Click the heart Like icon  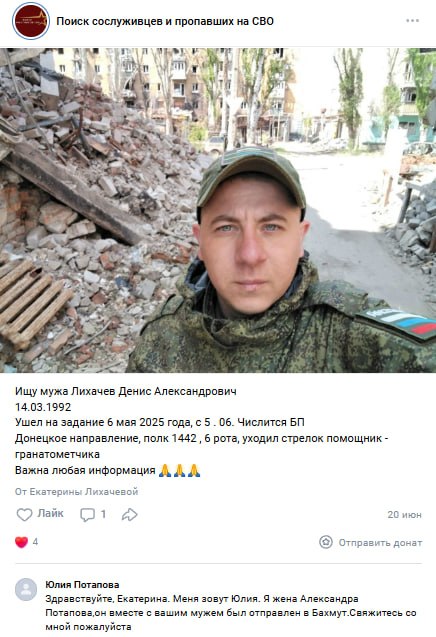pyautogui.click(x=24, y=514)
